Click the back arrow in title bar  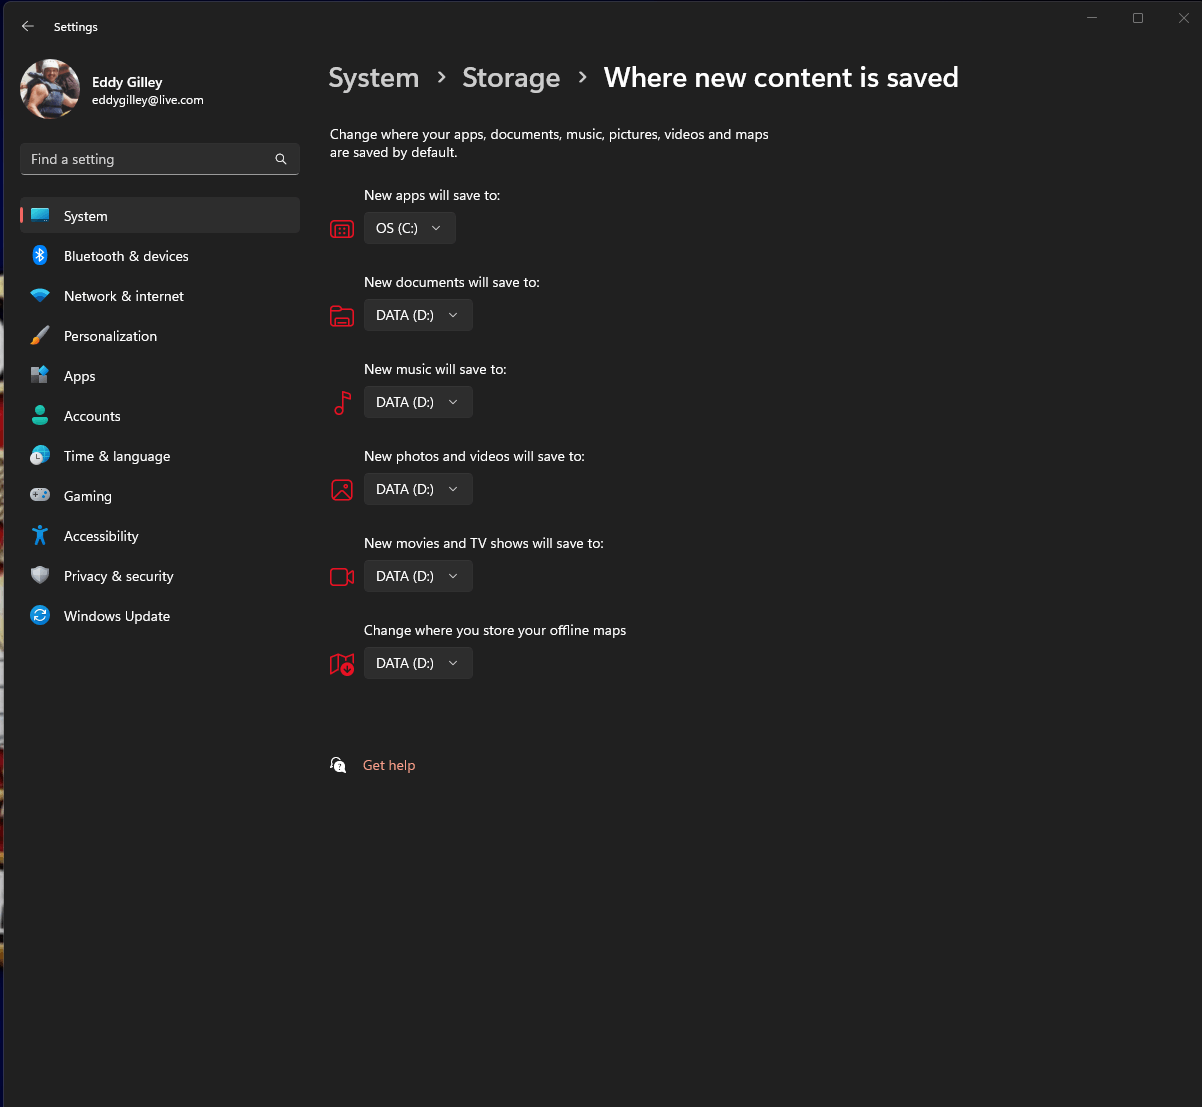pyautogui.click(x=28, y=27)
